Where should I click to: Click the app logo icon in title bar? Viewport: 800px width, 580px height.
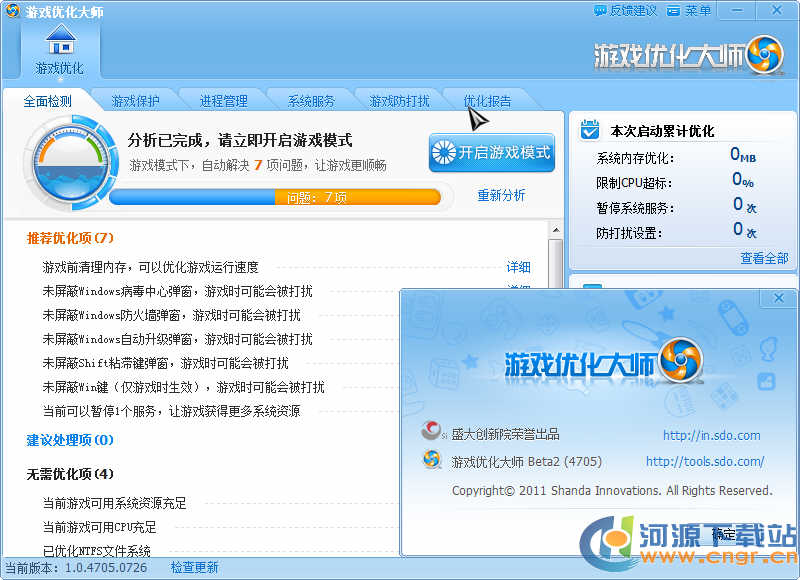click(x=12, y=10)
